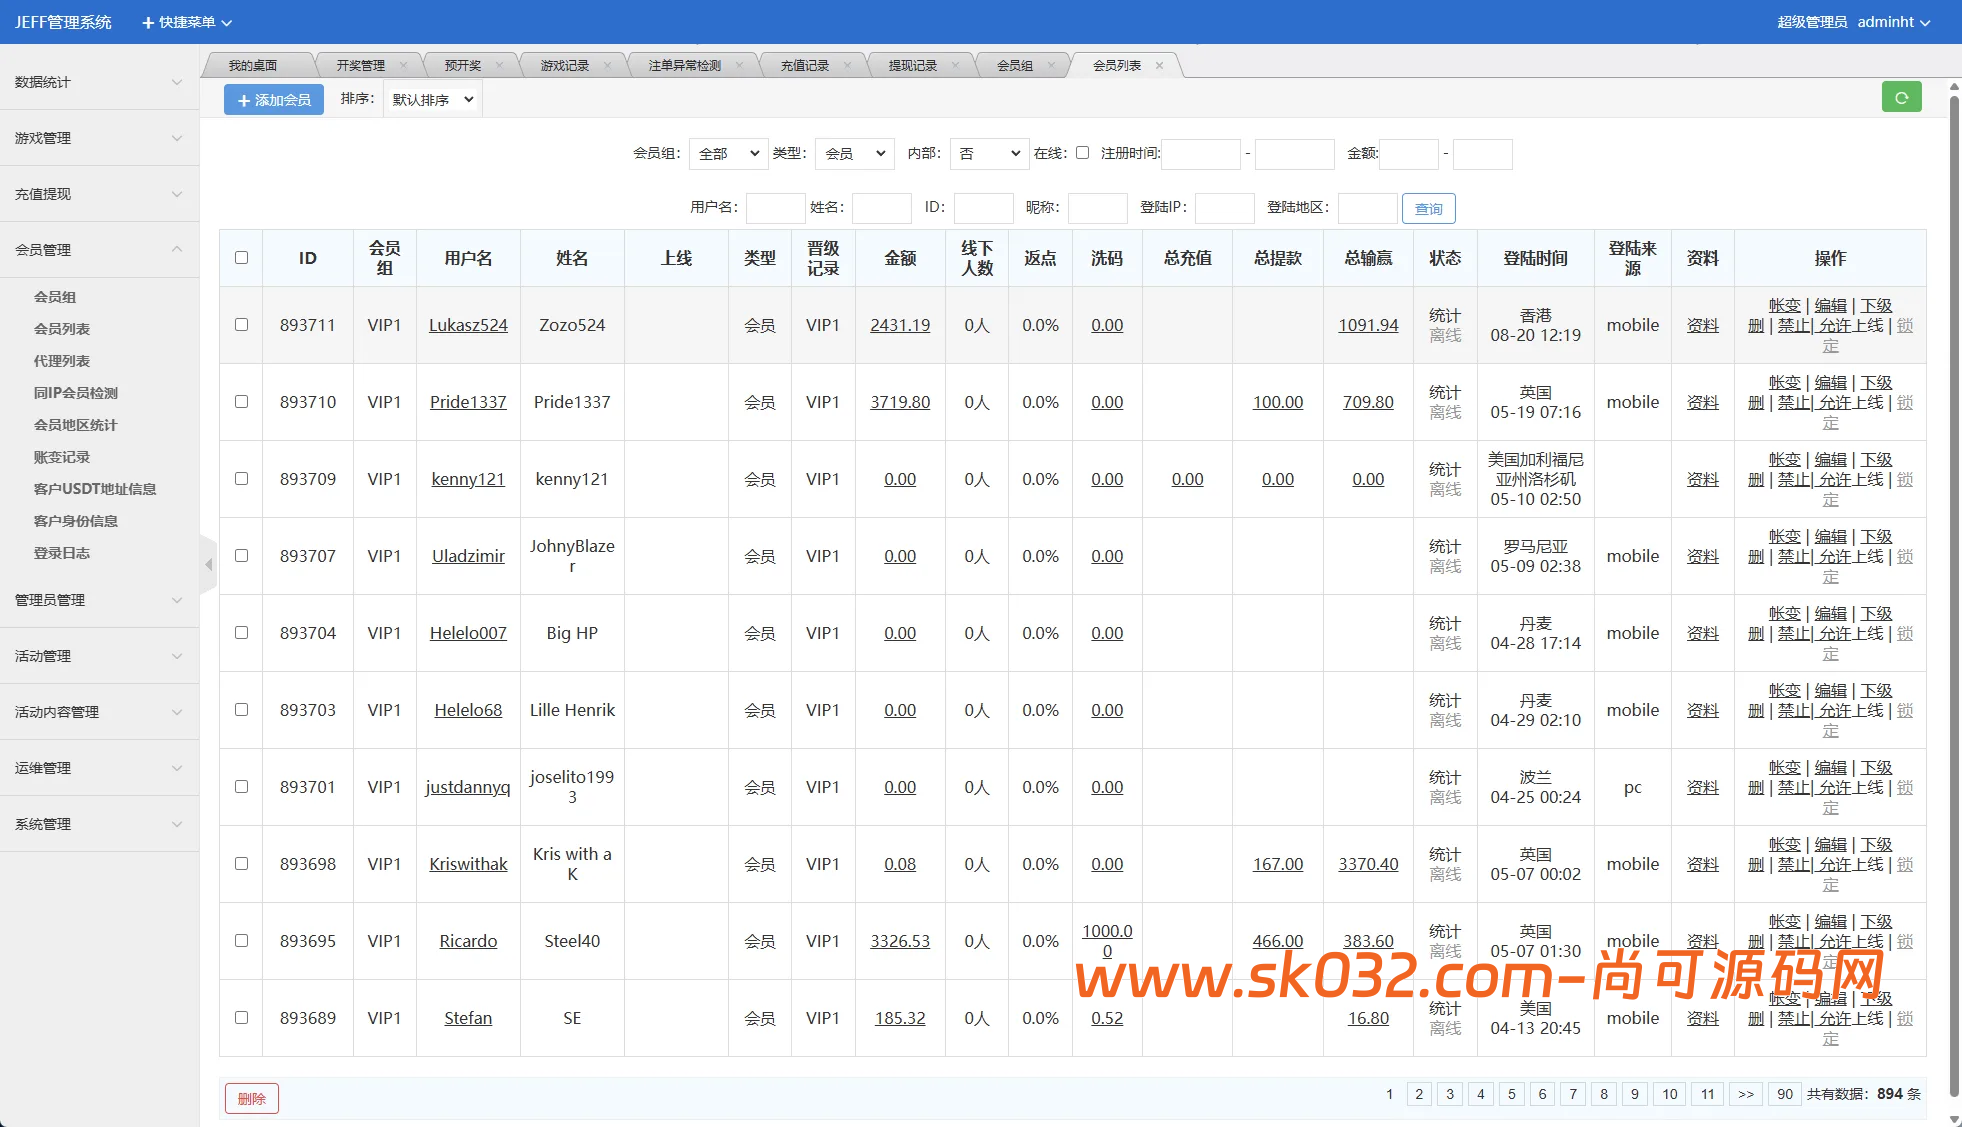
Task: Tick the checkbox for member 893711
Action: (241, 325)
